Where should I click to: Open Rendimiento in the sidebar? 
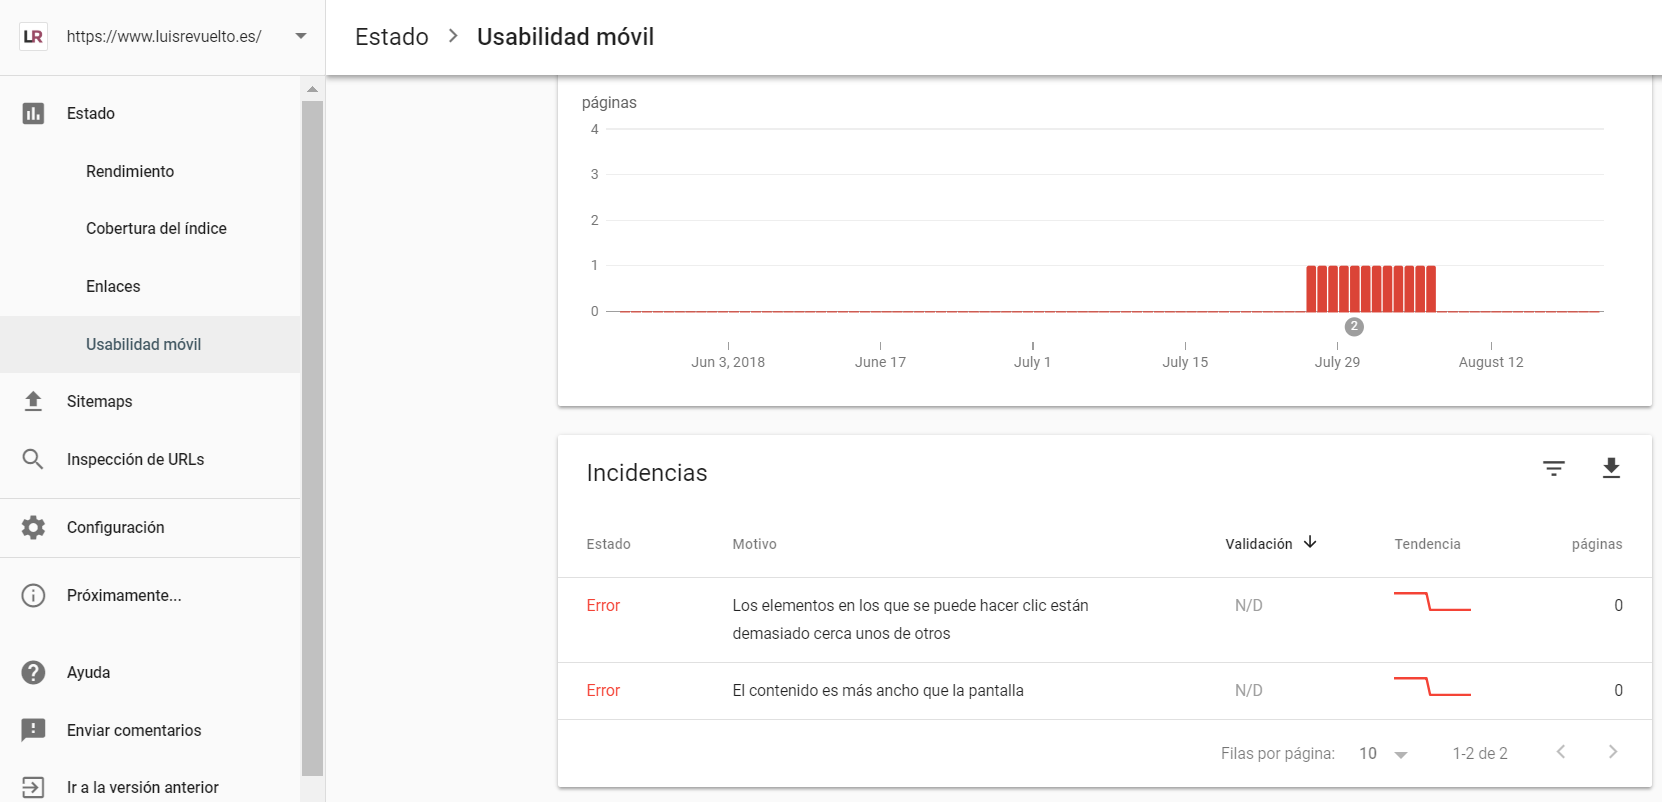pos(130,171)
